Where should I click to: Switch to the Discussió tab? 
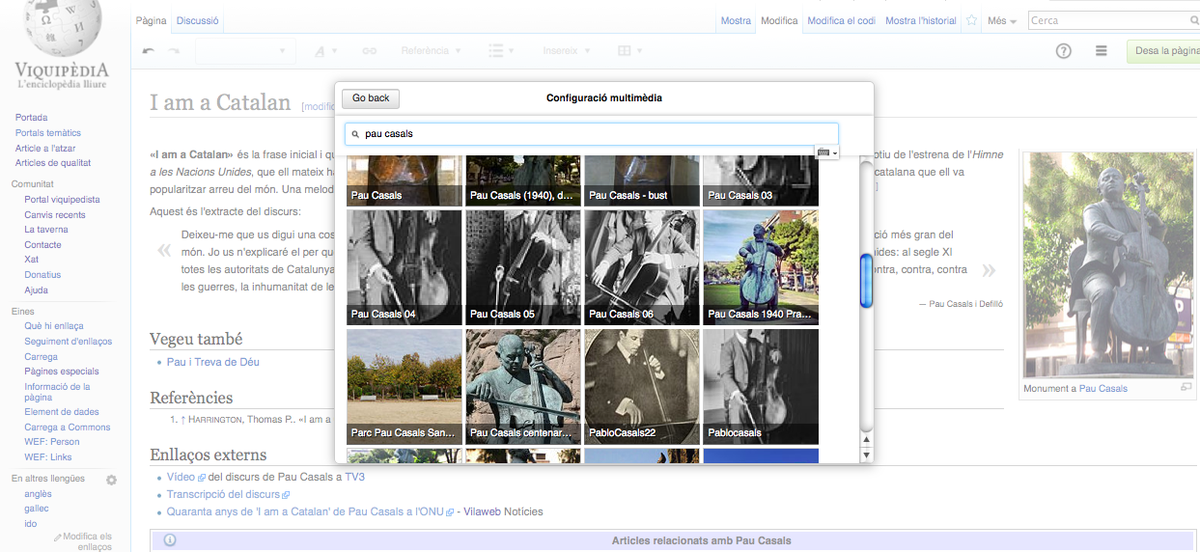[197, 21]
